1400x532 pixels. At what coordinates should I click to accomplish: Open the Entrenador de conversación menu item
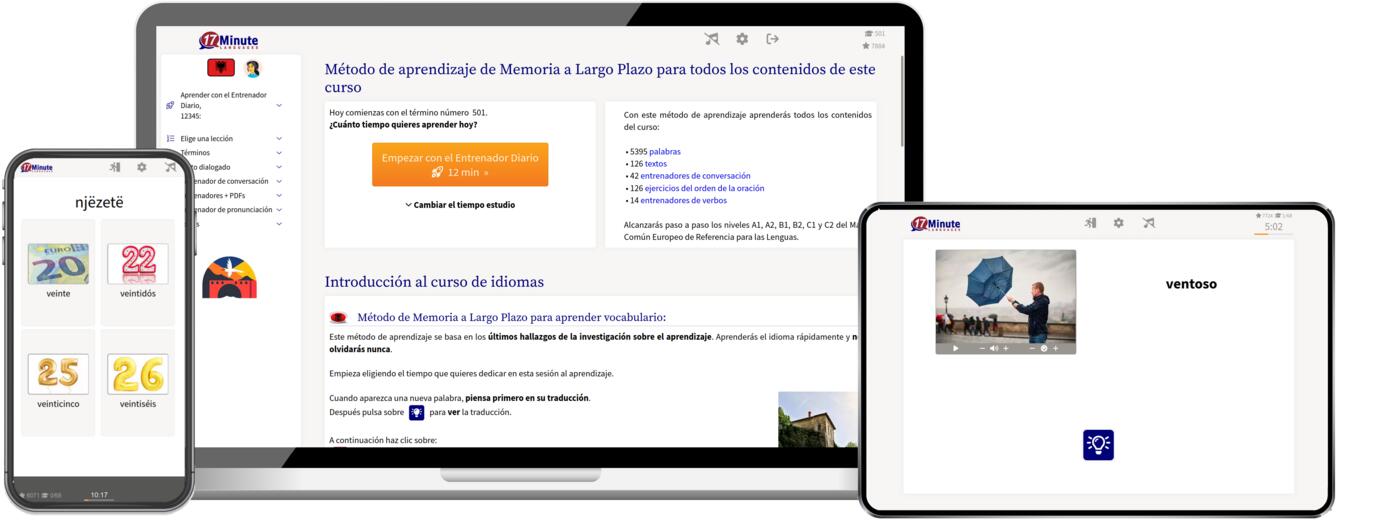[233, 181]
